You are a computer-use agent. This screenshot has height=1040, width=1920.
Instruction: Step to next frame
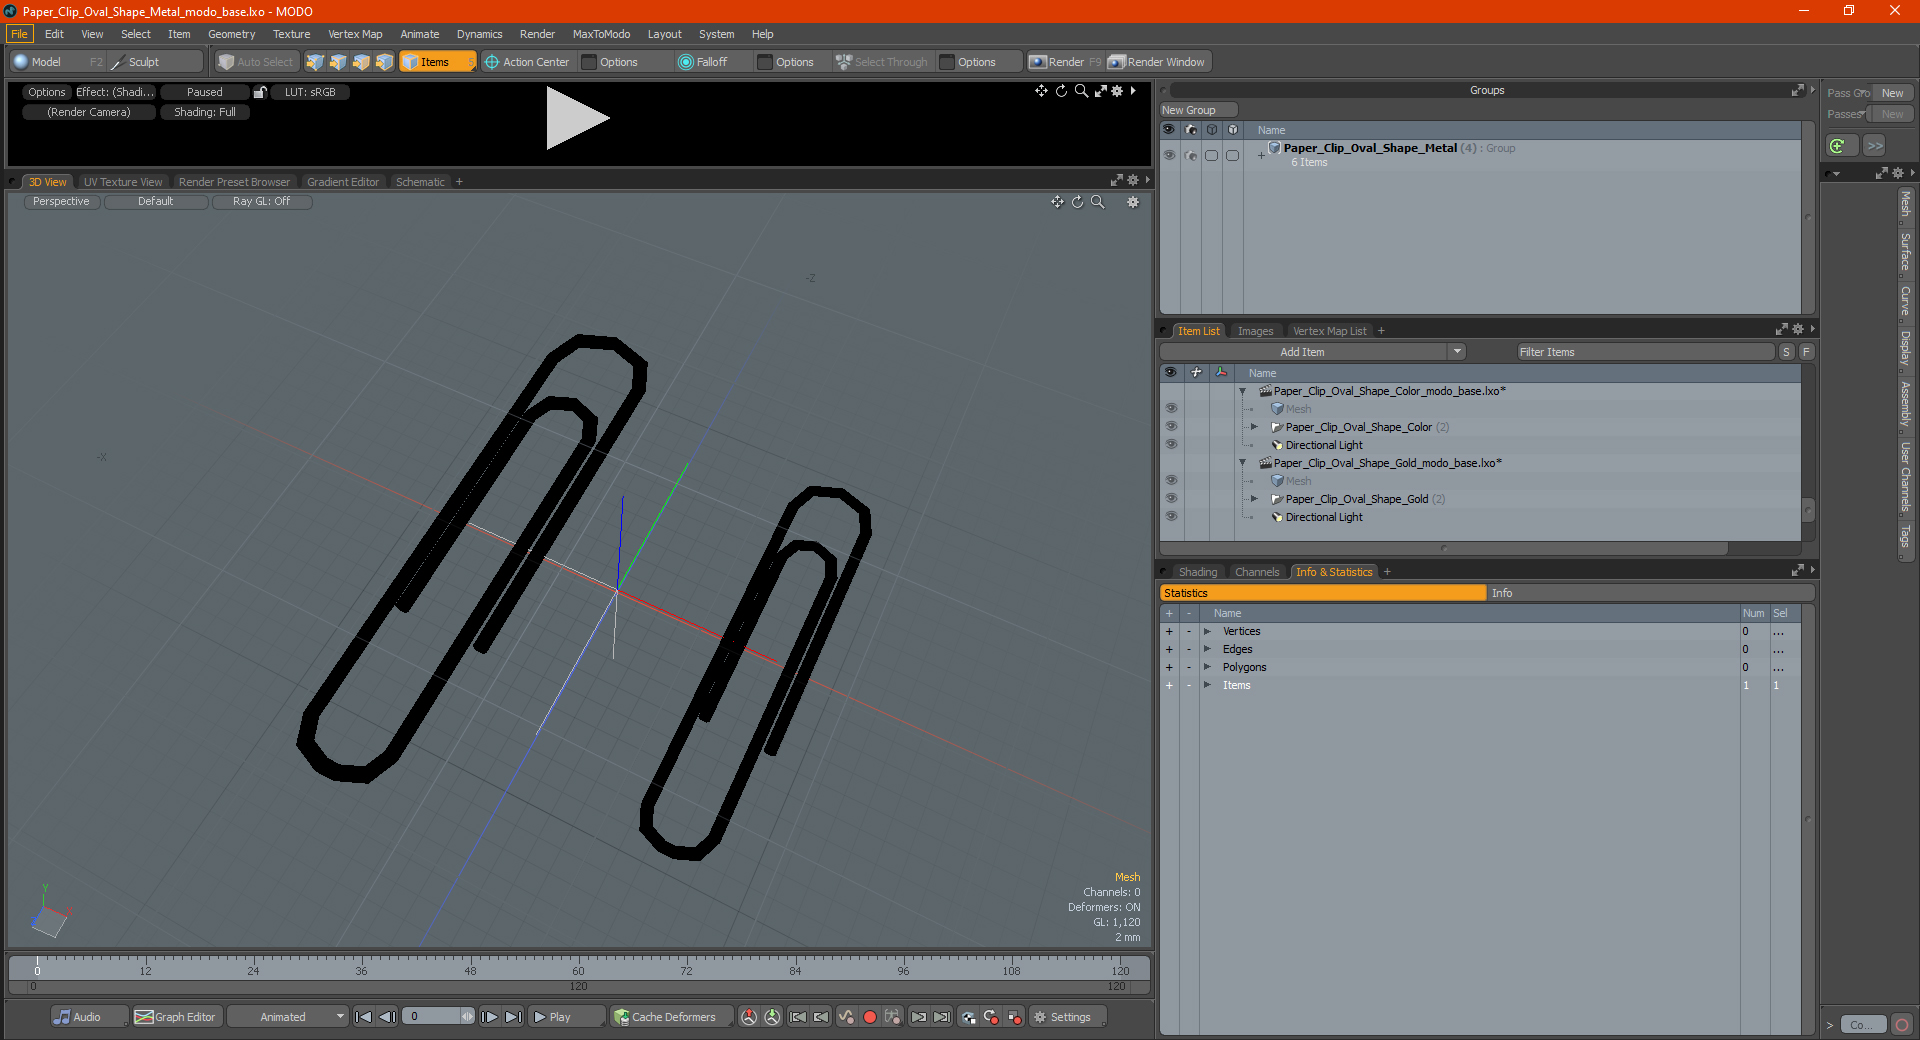(490, 1017)
